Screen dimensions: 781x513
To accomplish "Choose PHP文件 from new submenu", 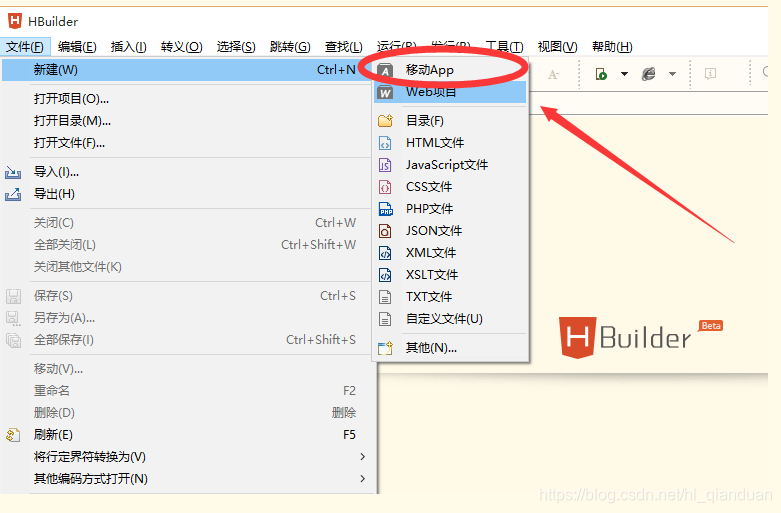I will 450,209.
